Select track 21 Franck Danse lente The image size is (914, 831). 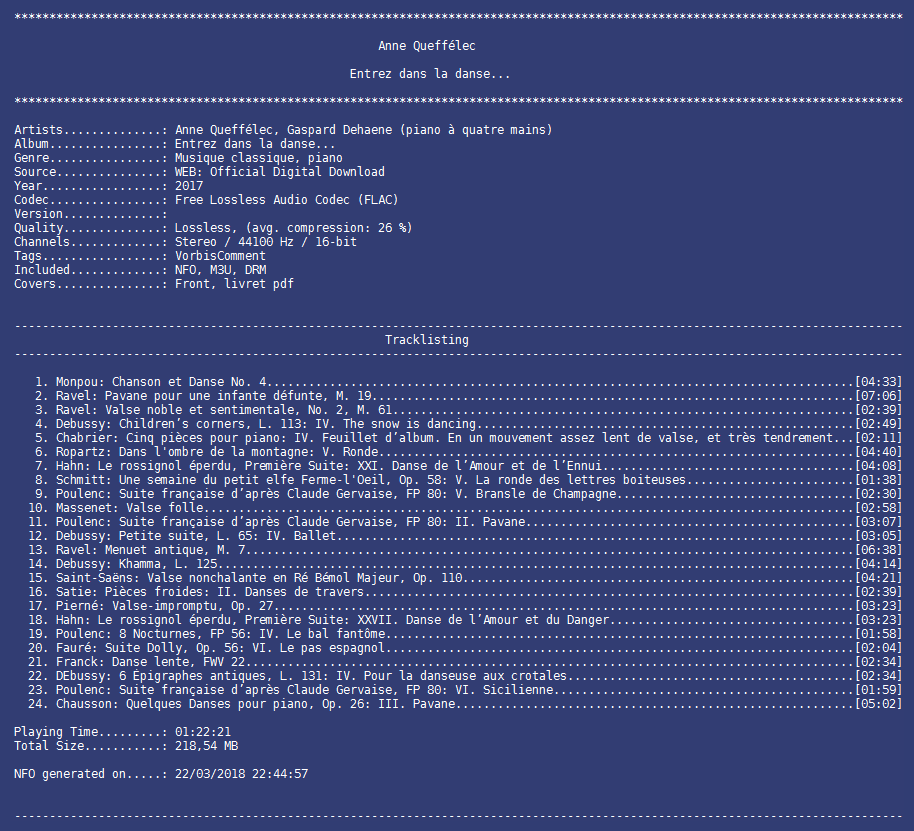(x=465, y=661)
